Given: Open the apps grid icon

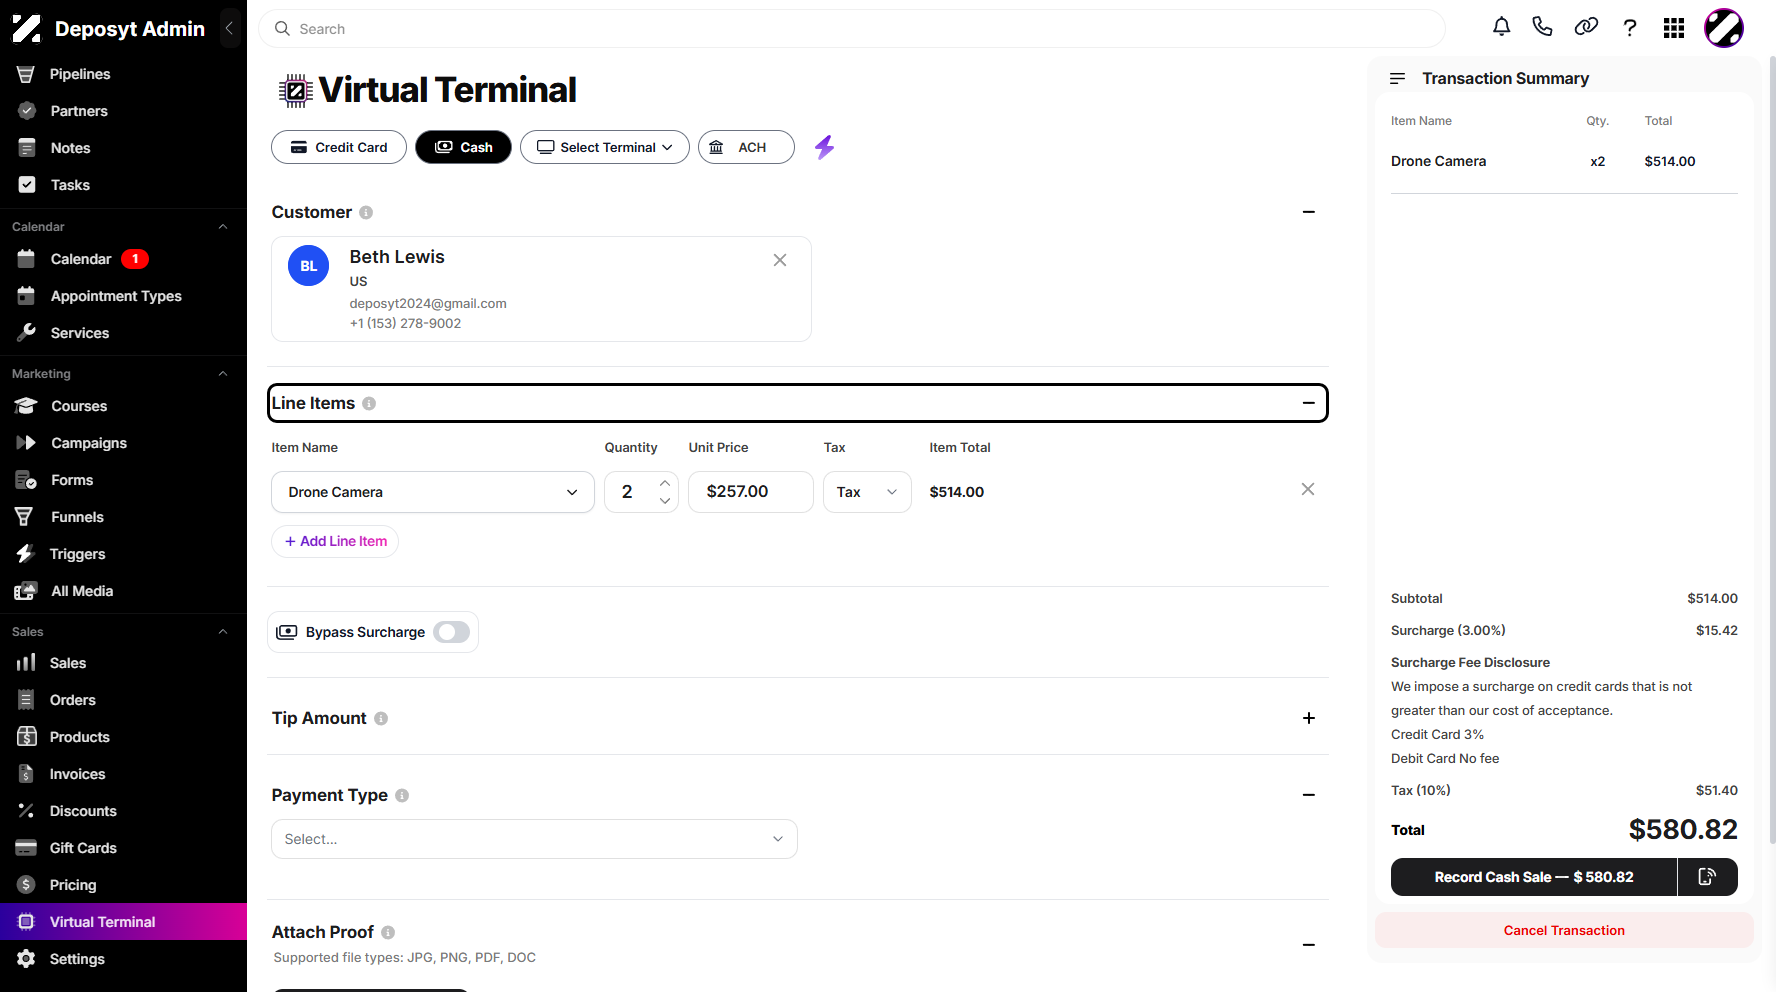Looking at the screenshot, I should tap(1674, 28).
